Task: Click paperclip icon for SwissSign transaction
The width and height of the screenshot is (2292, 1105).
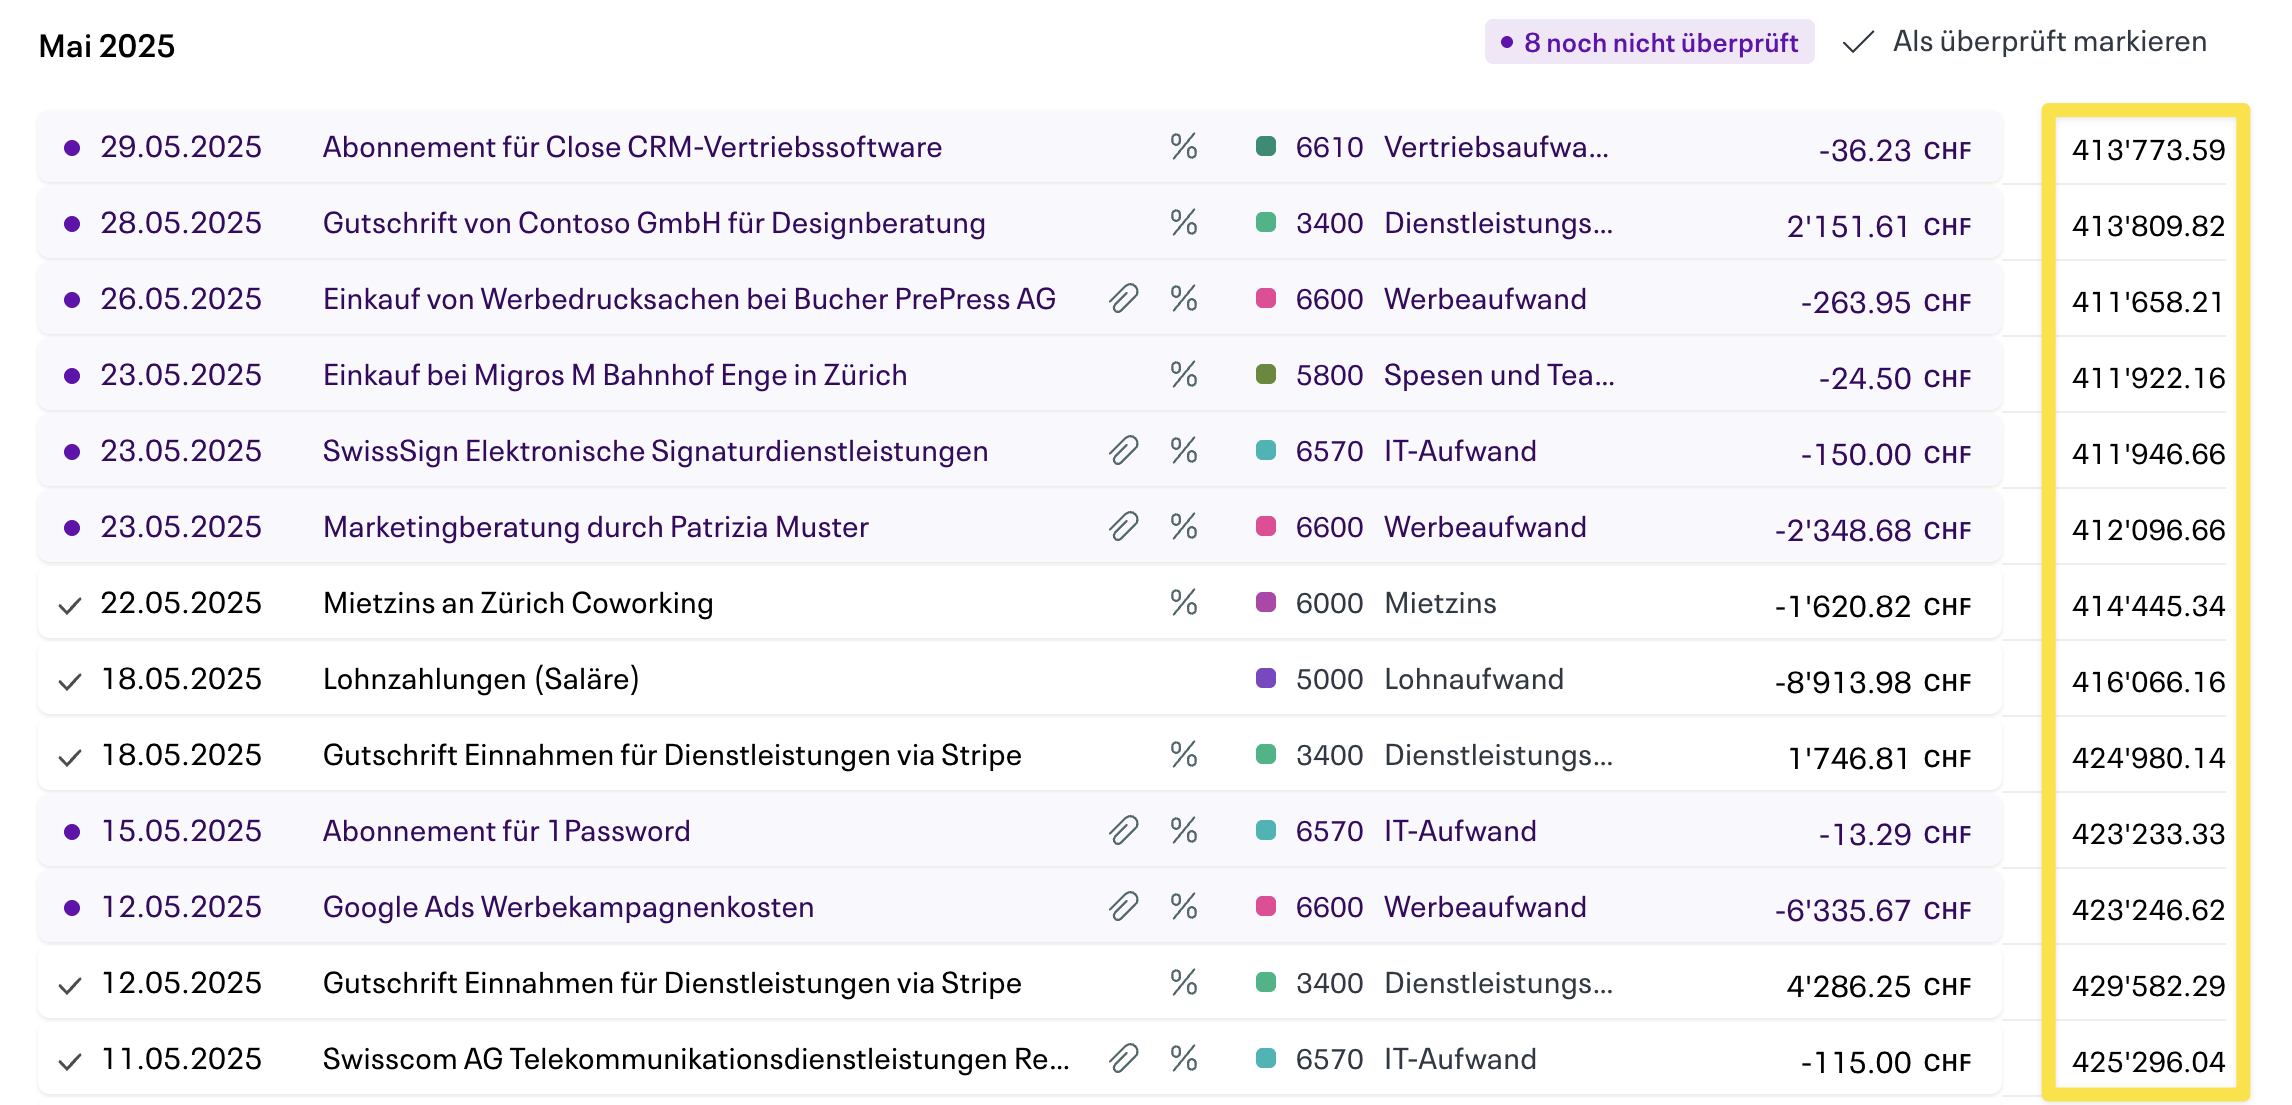Action: pyautogui.click(x=1123, y=451)
